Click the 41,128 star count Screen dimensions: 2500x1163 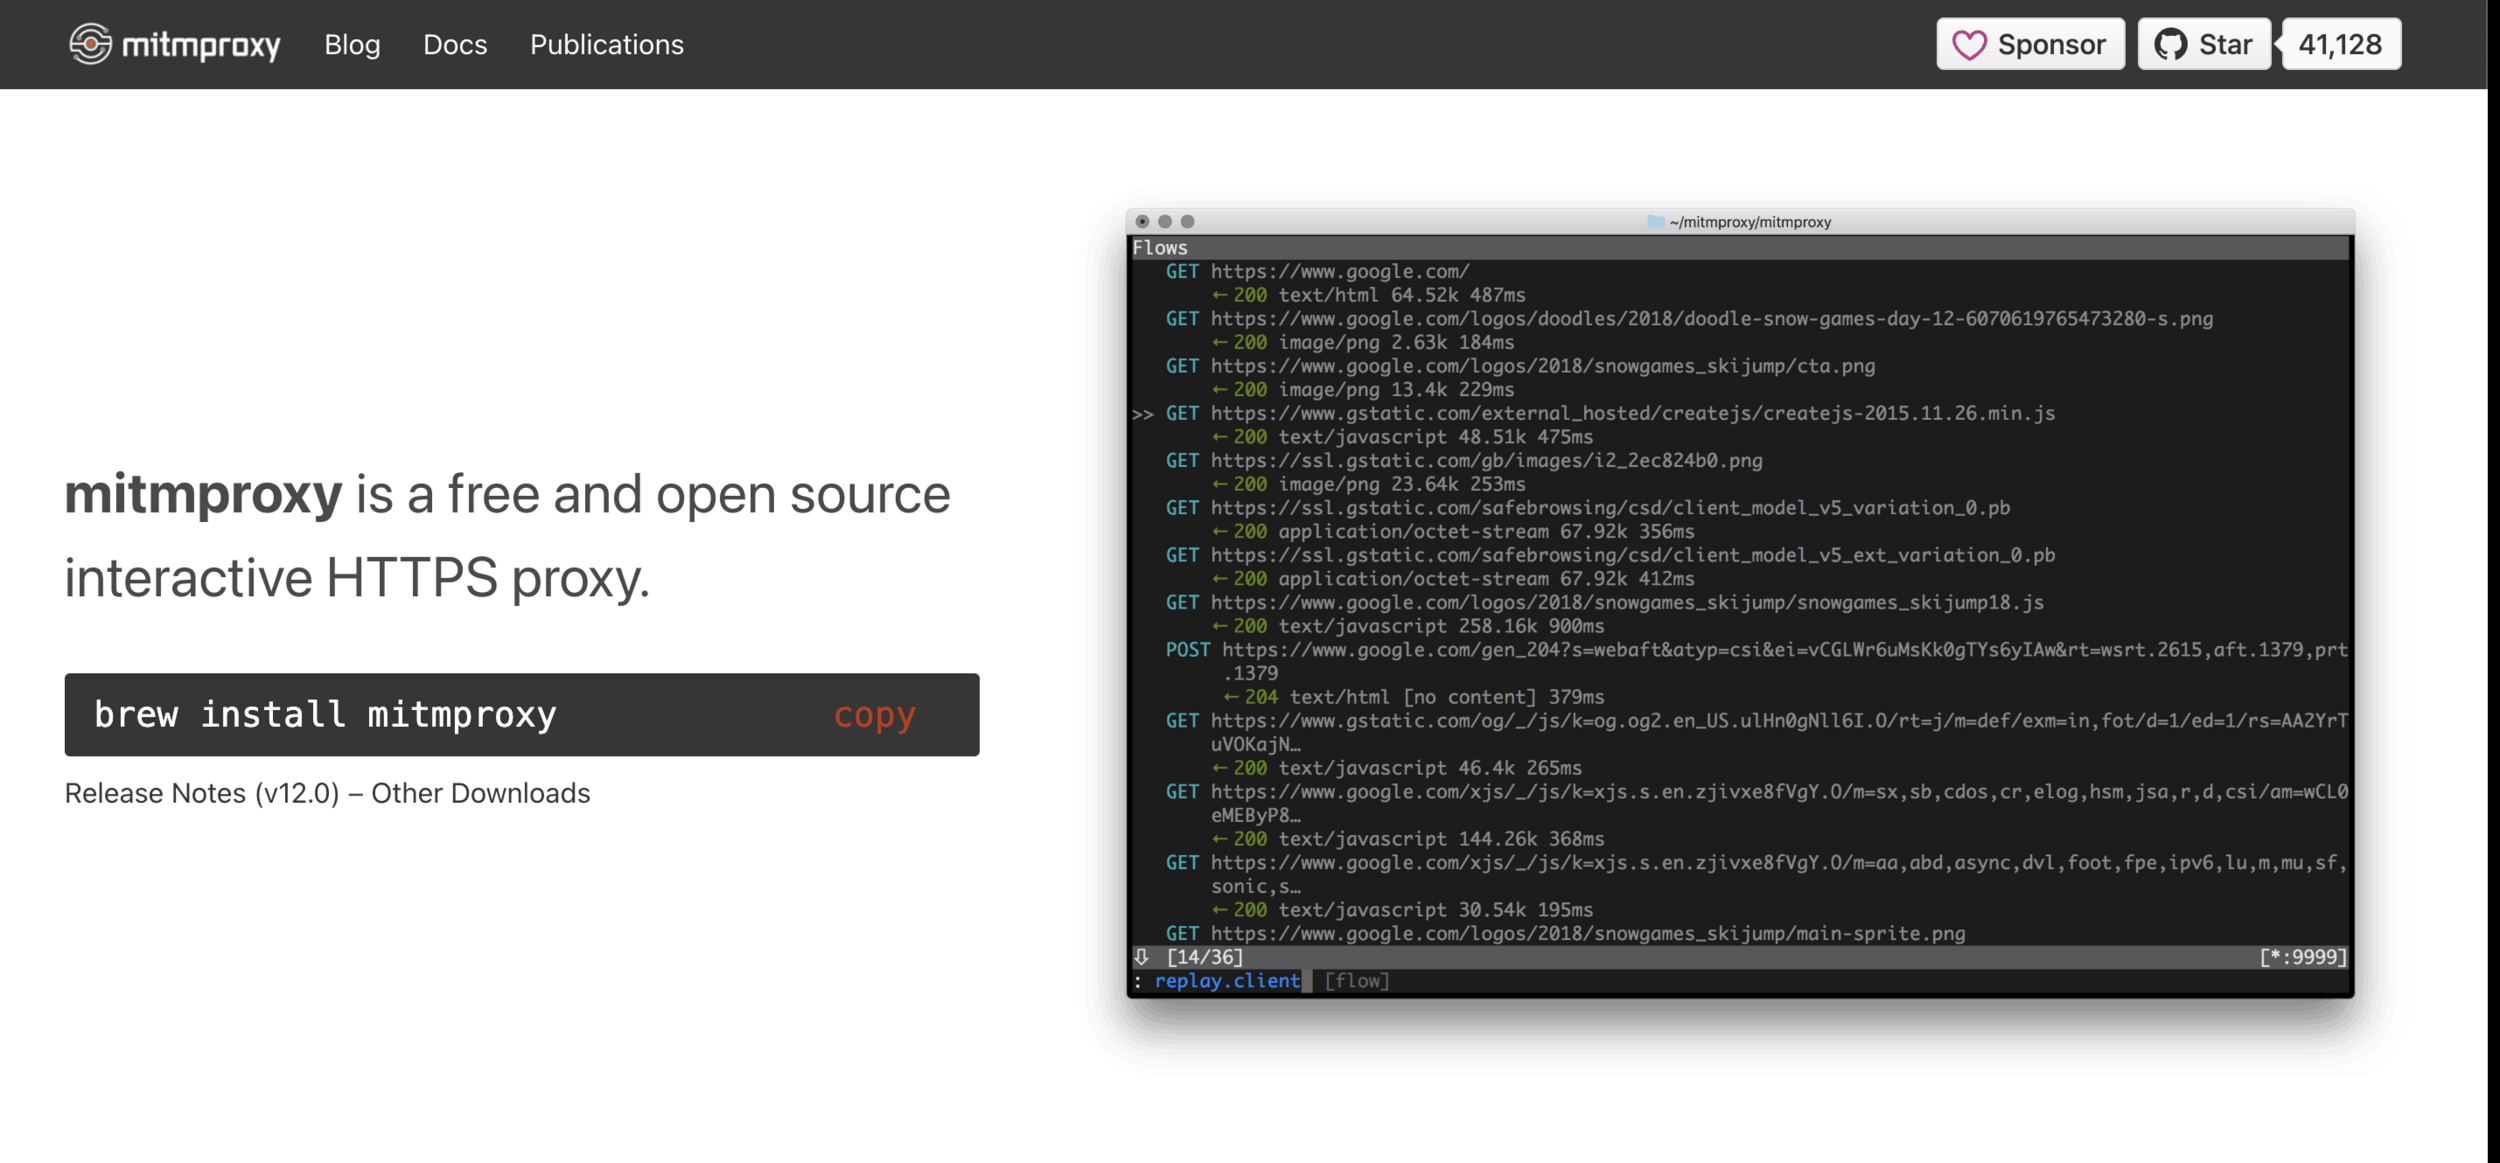(x=2340, y=45)
